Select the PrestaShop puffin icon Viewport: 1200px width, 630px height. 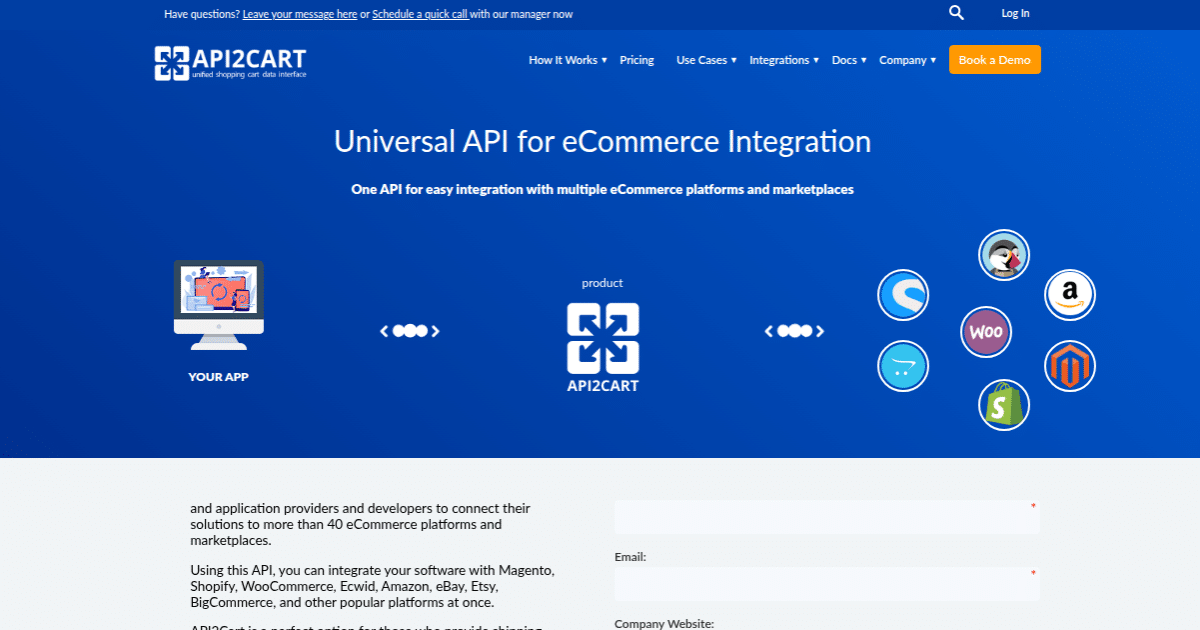(x=1003, y=255)
